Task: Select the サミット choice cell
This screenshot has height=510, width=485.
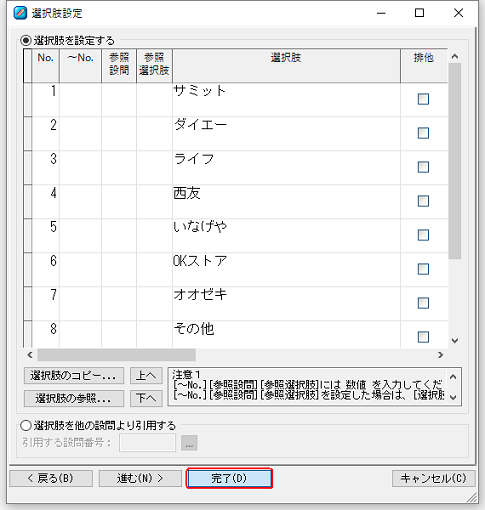Action: [286, 100]
